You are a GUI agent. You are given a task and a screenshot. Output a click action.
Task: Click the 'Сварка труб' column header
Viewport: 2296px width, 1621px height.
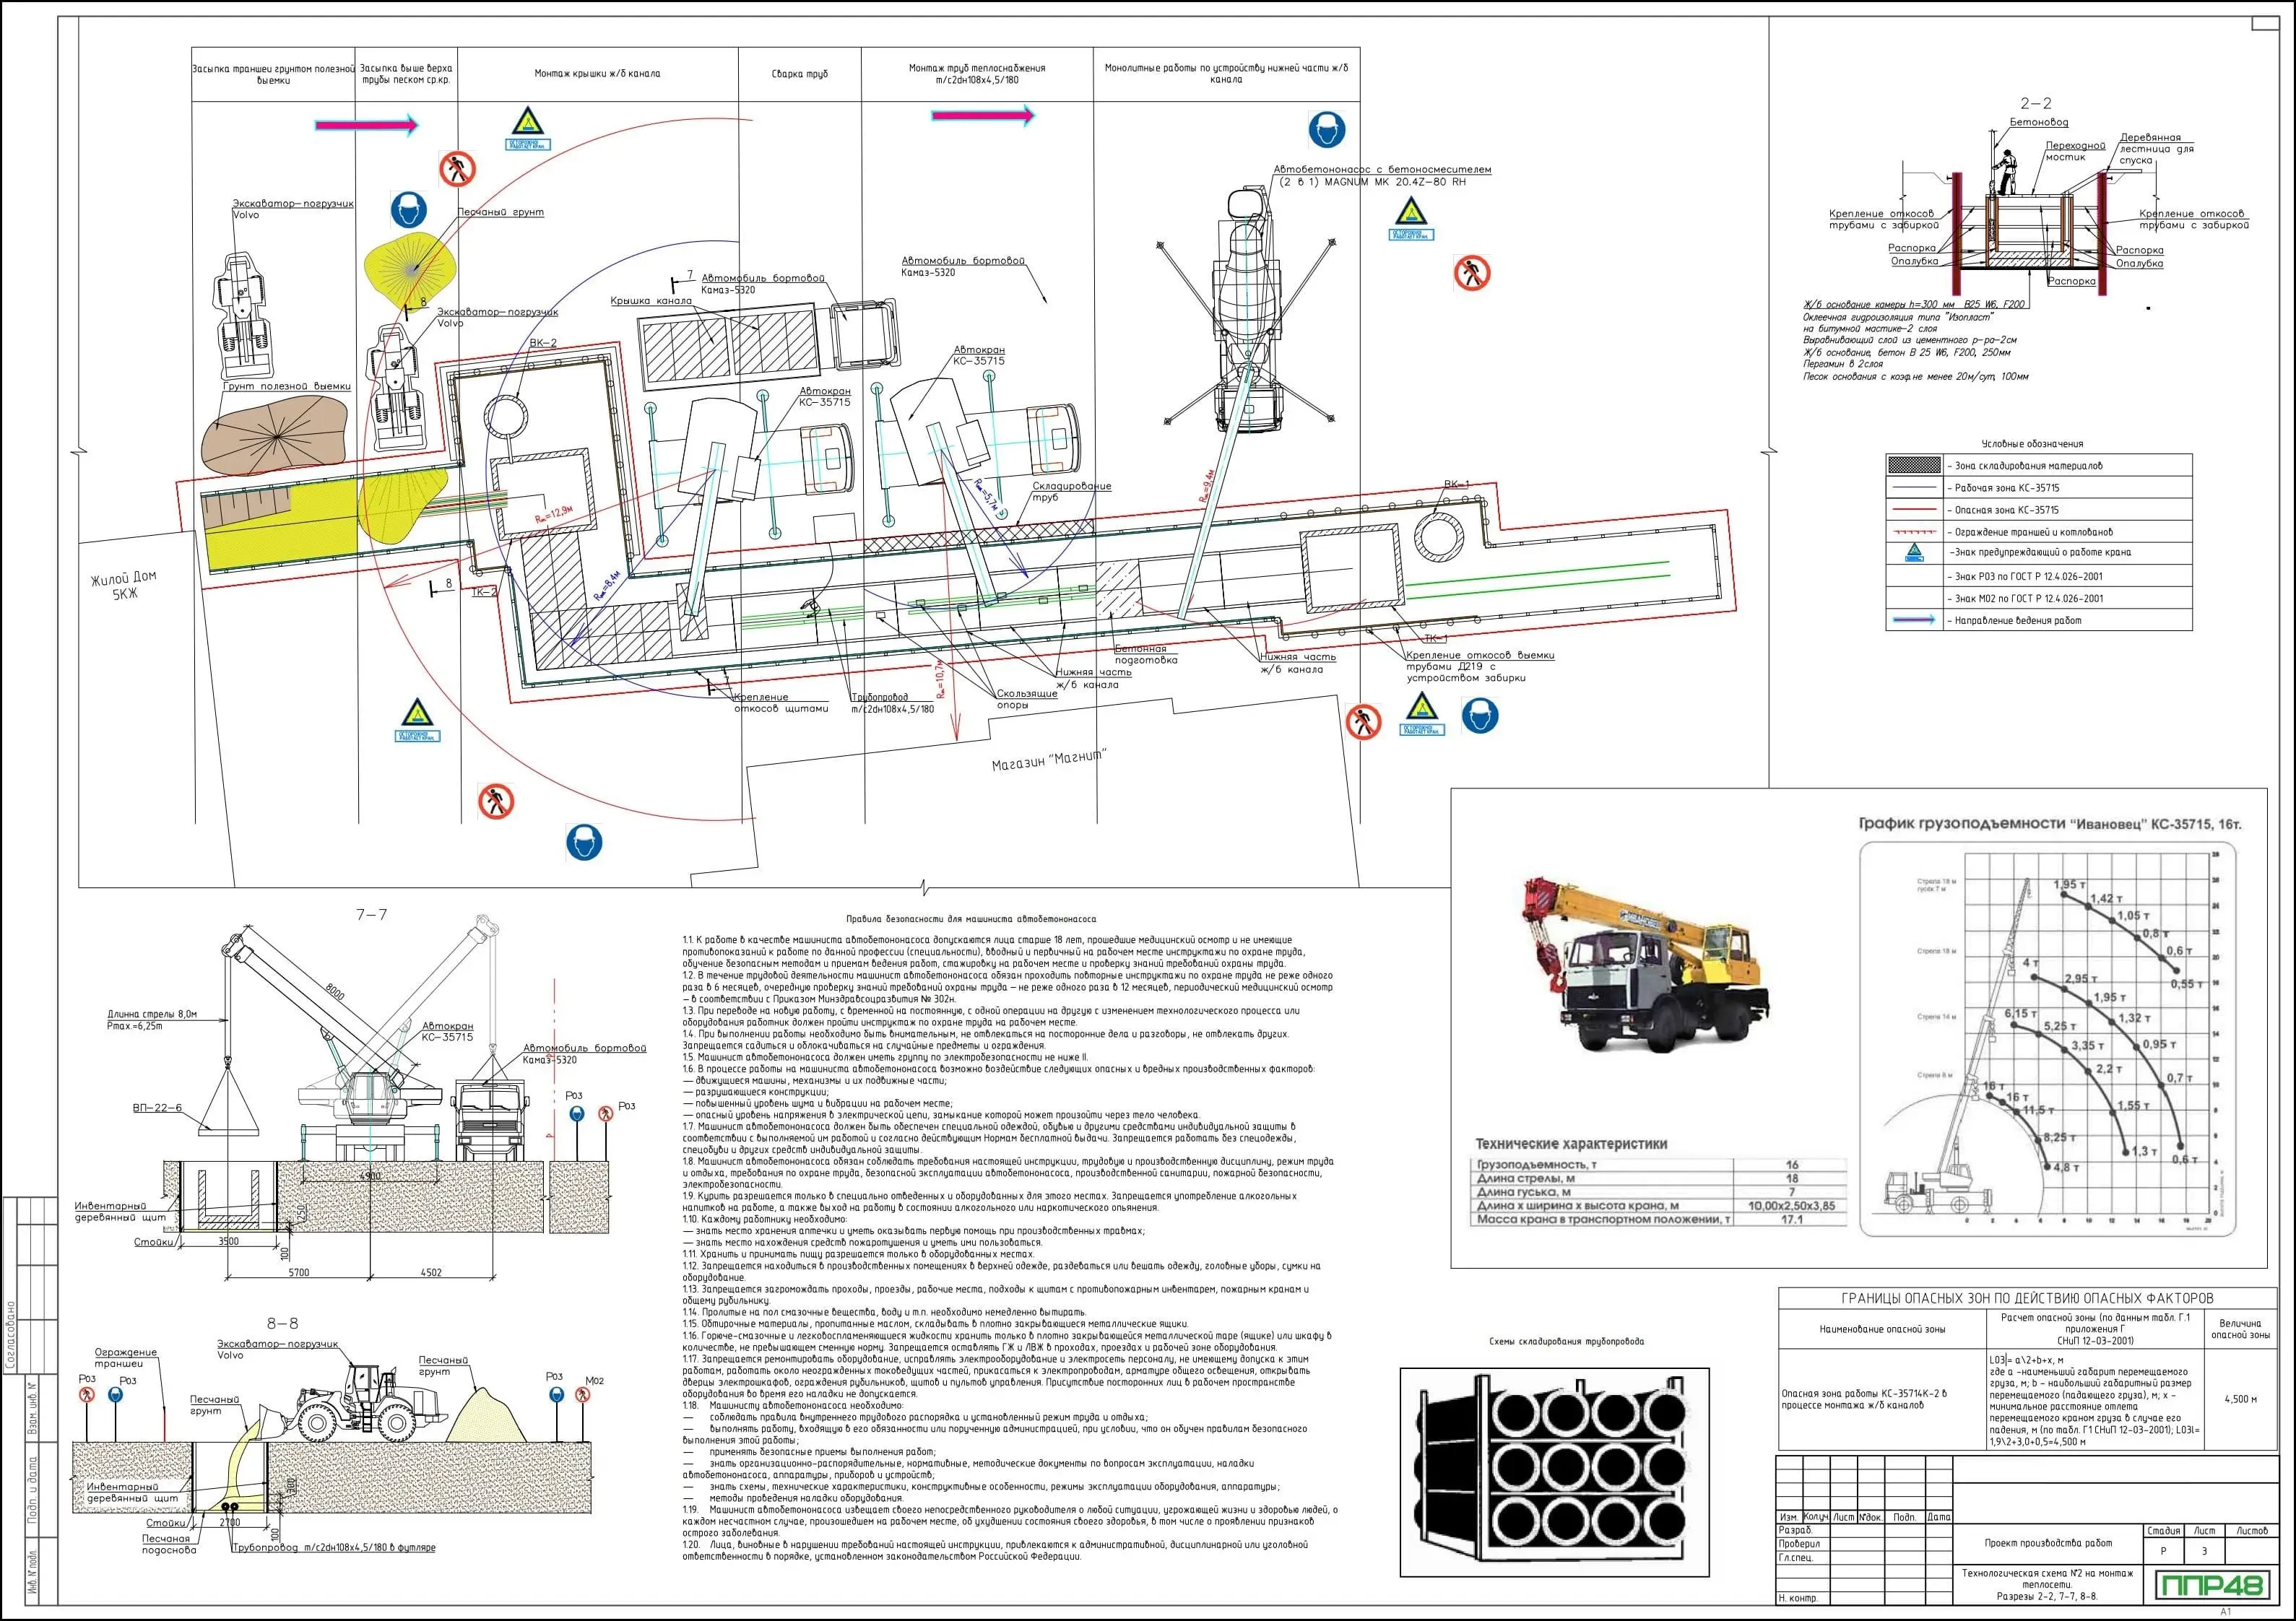800,74
